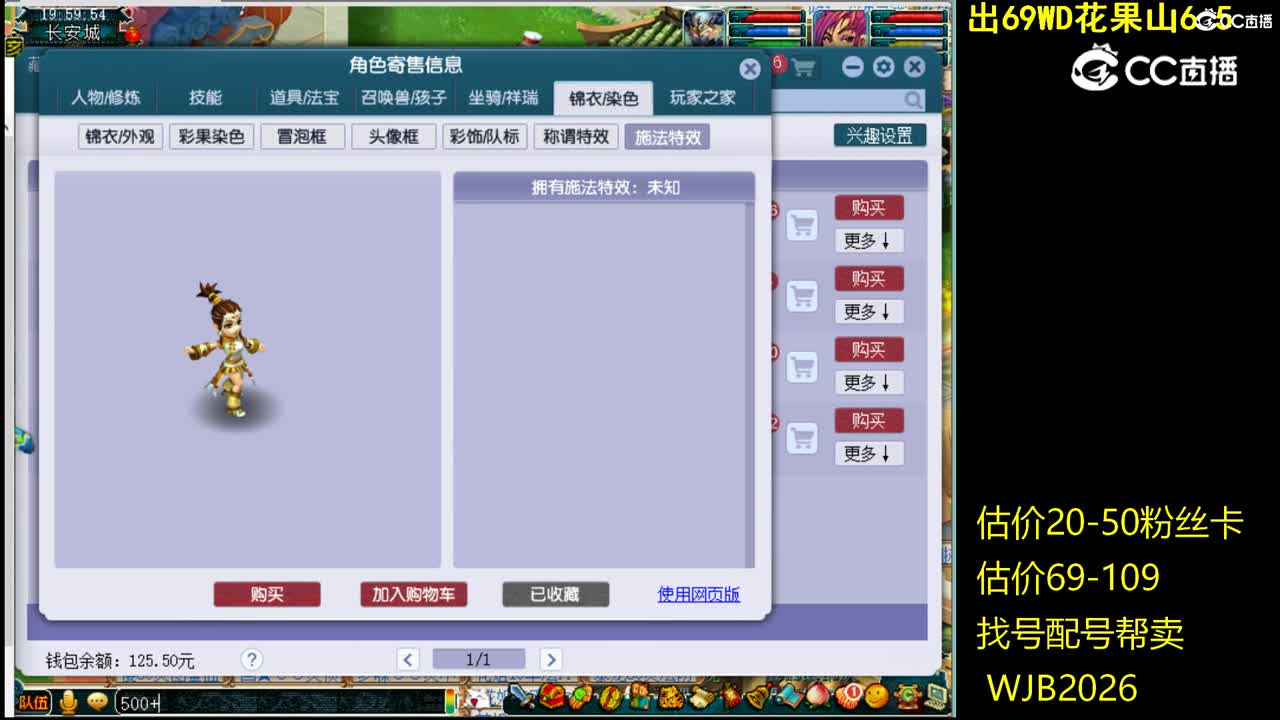The height and width of the screenshot is (720, 1280).
Task: Click the character model preview
Action: (x=226, y=349)
